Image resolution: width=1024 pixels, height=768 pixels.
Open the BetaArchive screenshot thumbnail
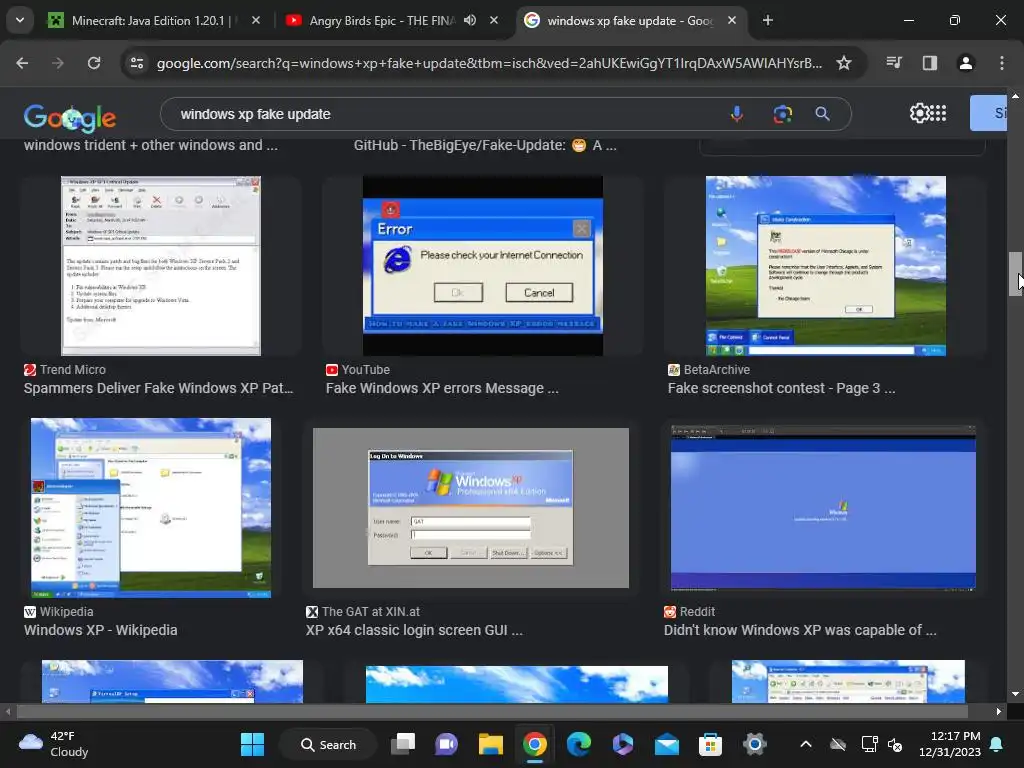click(x=825, y=266)
